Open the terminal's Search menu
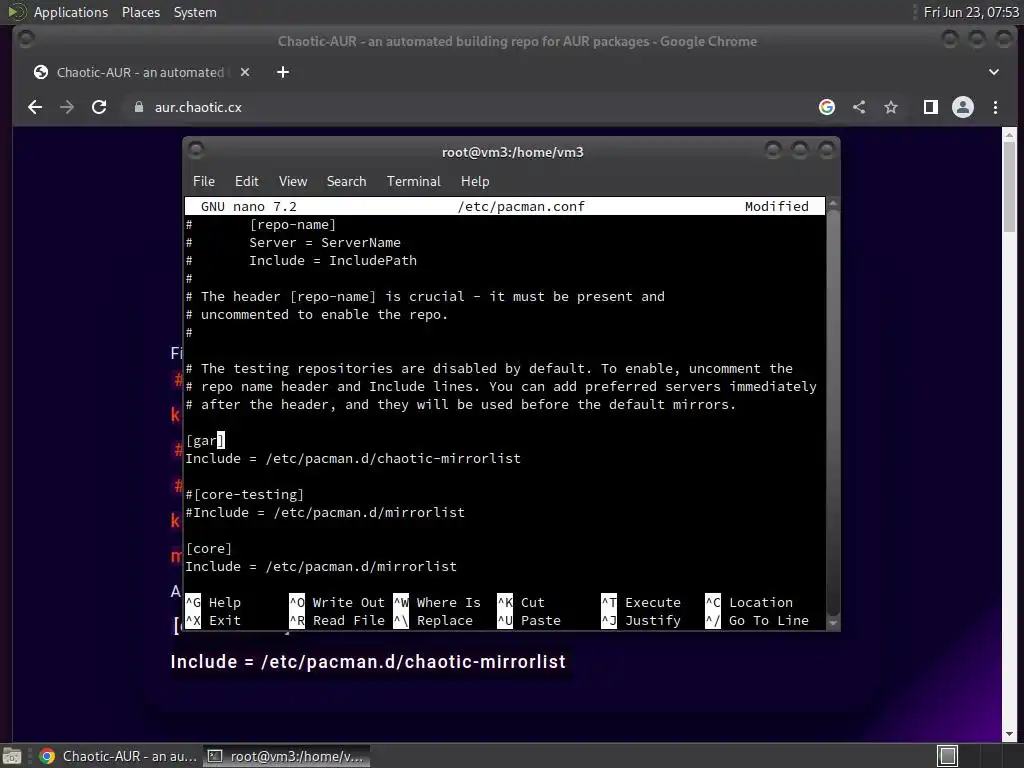 pos(346,181)
